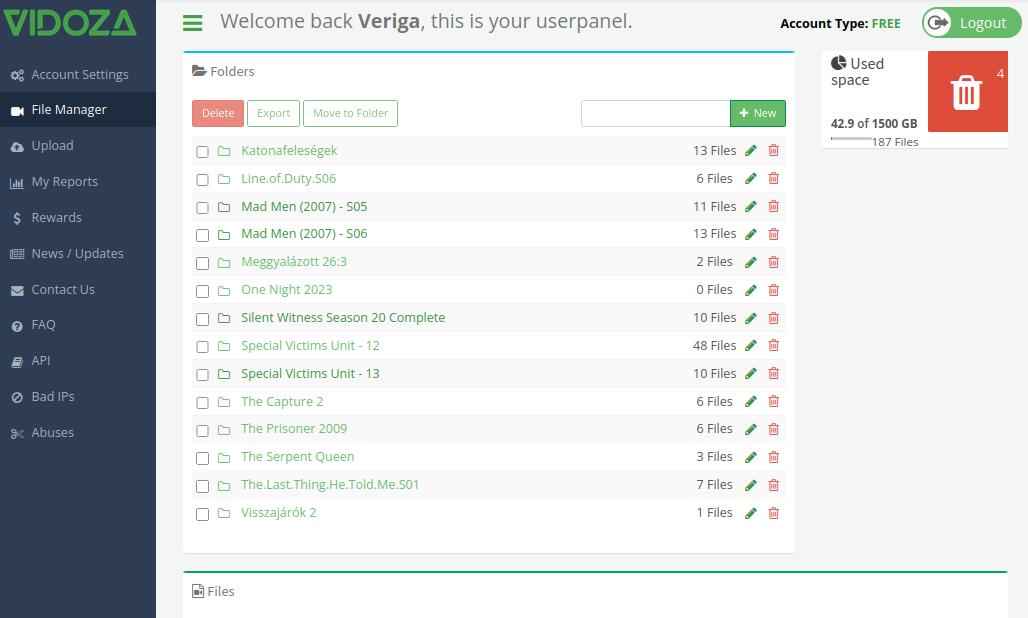Click pencil icon for The Capture 2
Screen dimensions: 1028x618
[751, 402]
